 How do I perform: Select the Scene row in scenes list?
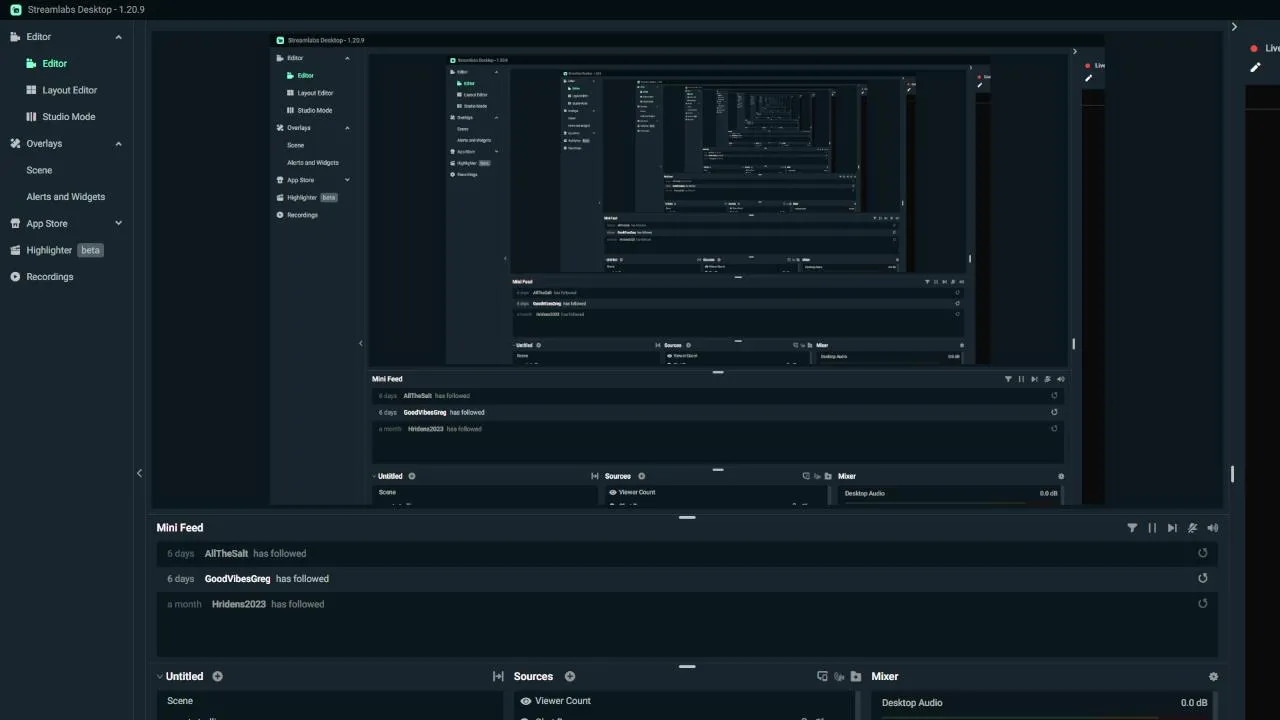click(329, 701)
